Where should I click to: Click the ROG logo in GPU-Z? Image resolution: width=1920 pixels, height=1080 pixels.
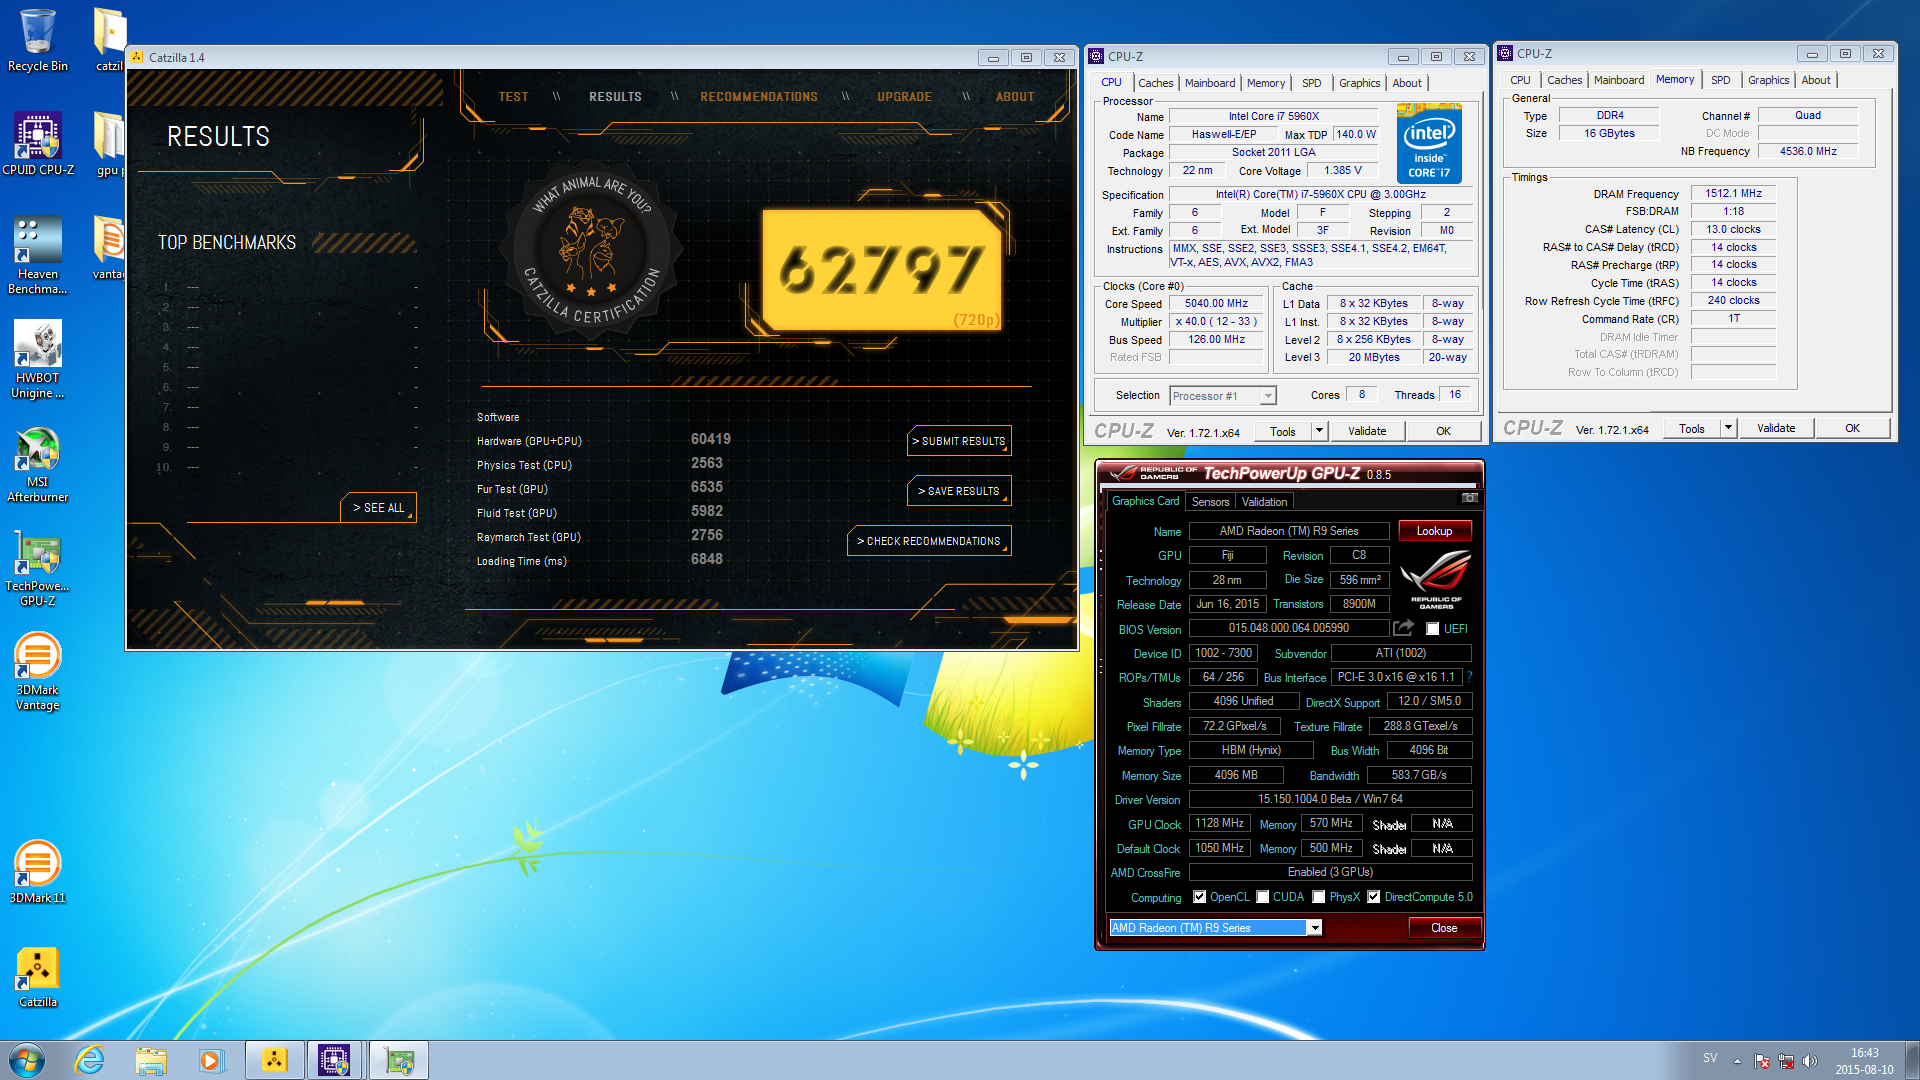click(x=1436, y=579)
